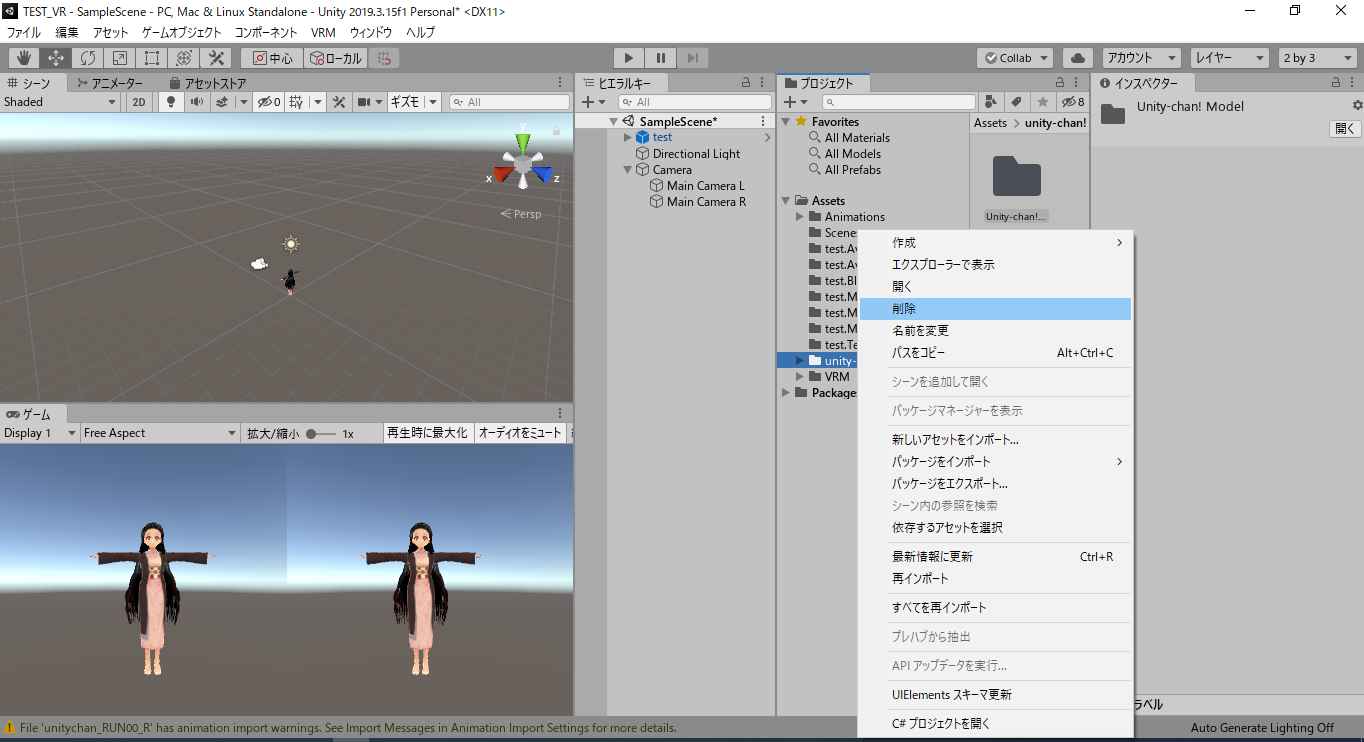Screen dimensions: 1364x742
Task: Choose すべてを再インポート in context menu
Action: 995,608
